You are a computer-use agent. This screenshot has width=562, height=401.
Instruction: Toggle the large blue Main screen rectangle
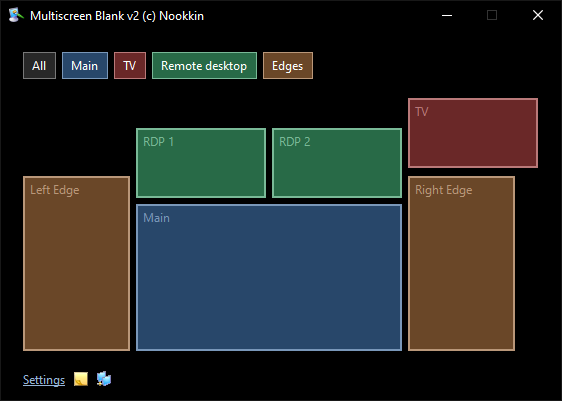coord(269,277)
